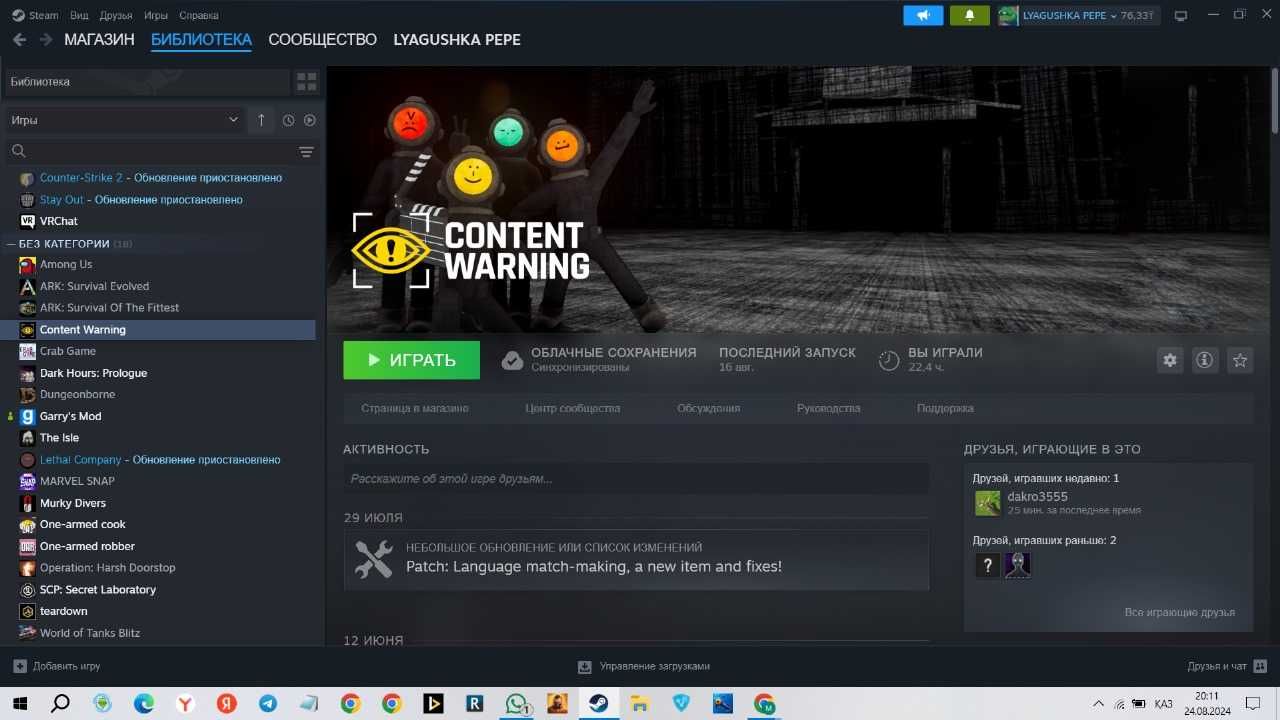Open the Игры menu in menu bar
1280x720 pixels.
point(156,15)
